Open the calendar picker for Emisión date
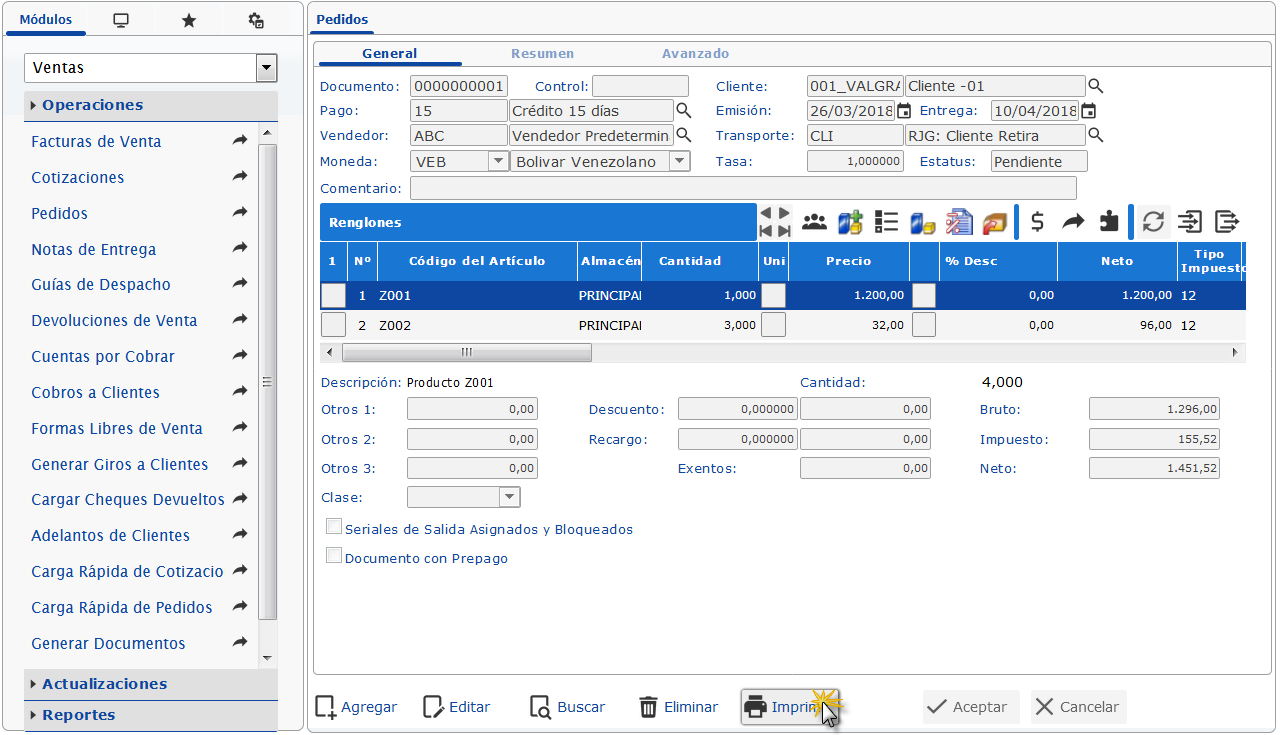 click(904, 111)
